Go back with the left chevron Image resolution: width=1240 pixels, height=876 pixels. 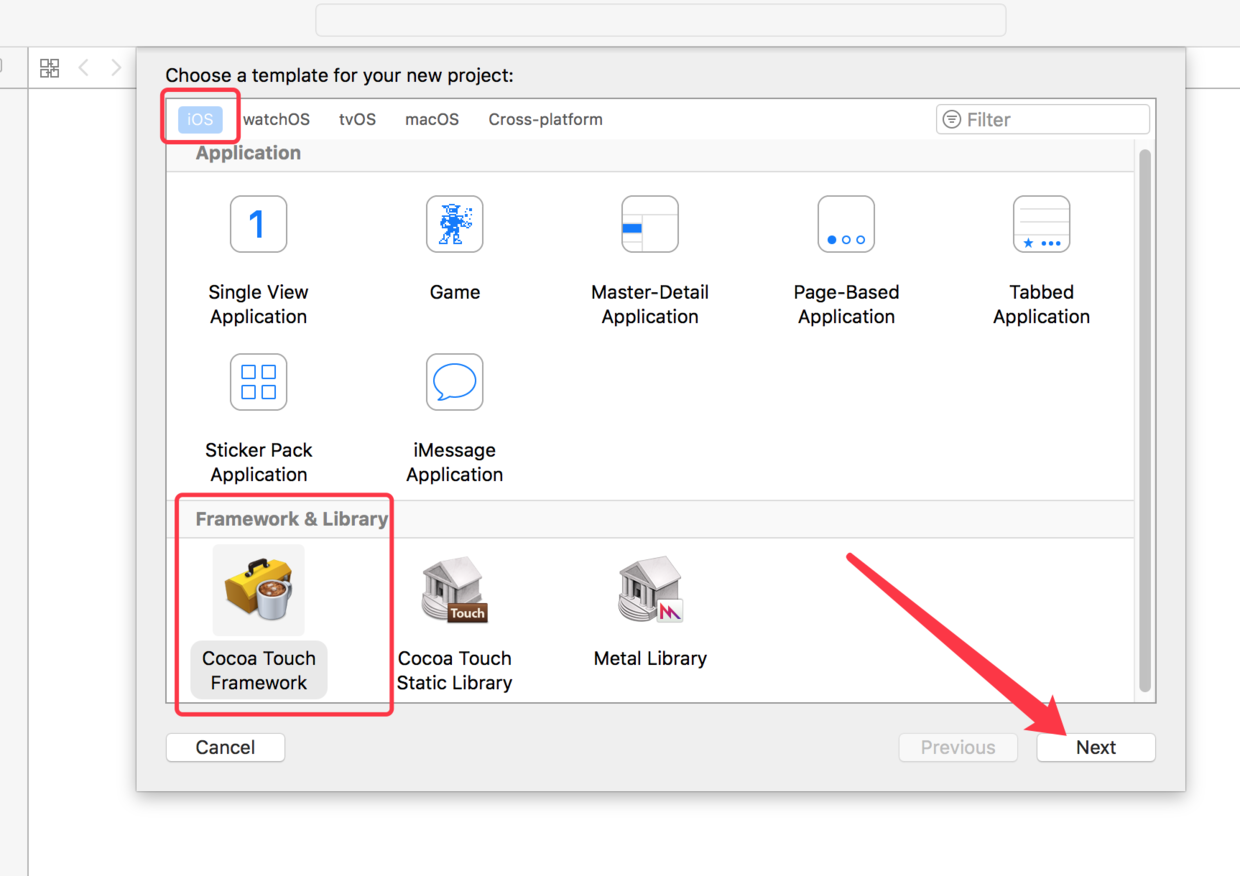[x=84, y=68]
